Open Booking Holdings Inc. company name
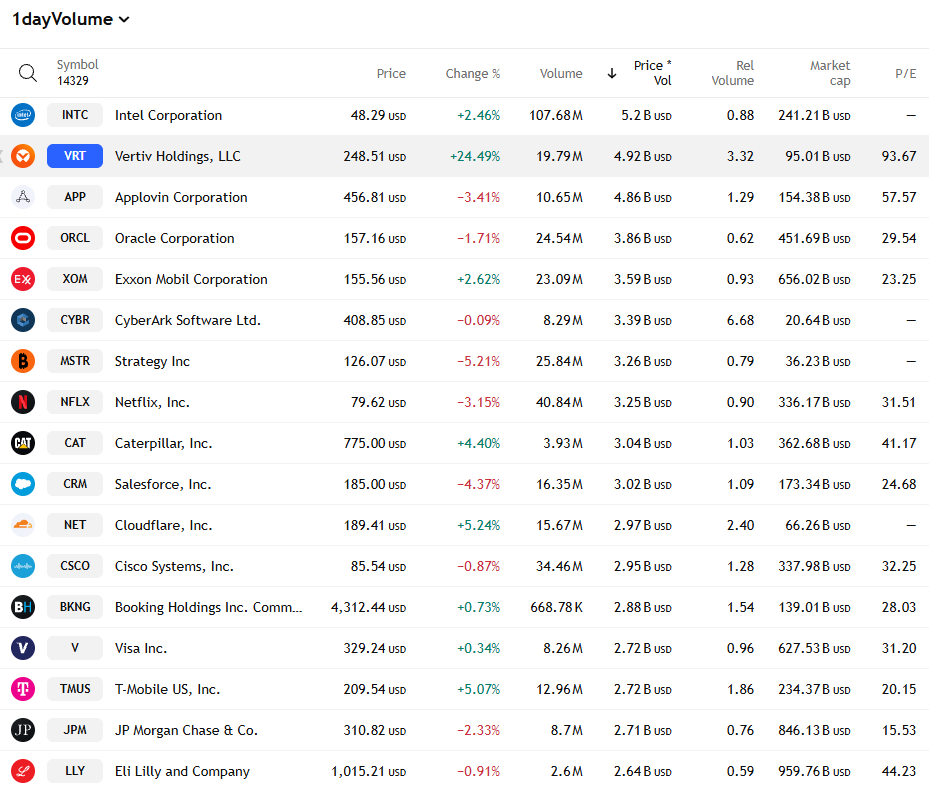Viewport: 929px width, 789px height. coord(209,607)
